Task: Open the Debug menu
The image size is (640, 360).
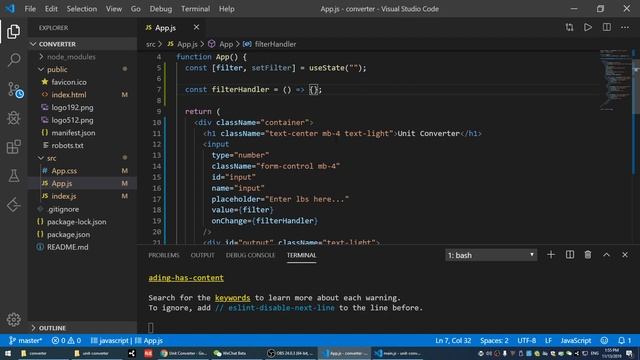Action: 160,9
